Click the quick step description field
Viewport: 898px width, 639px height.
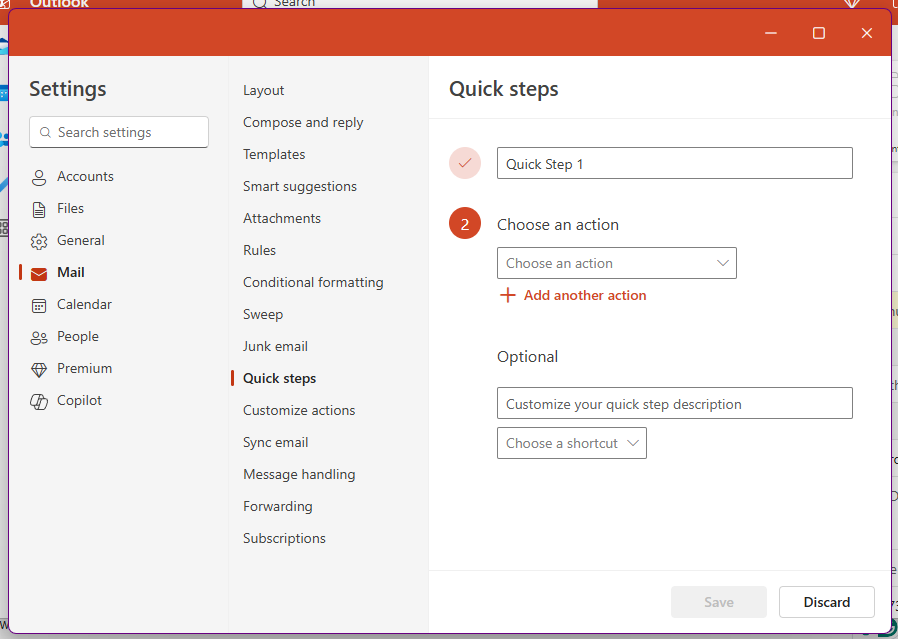coord(675,403)
